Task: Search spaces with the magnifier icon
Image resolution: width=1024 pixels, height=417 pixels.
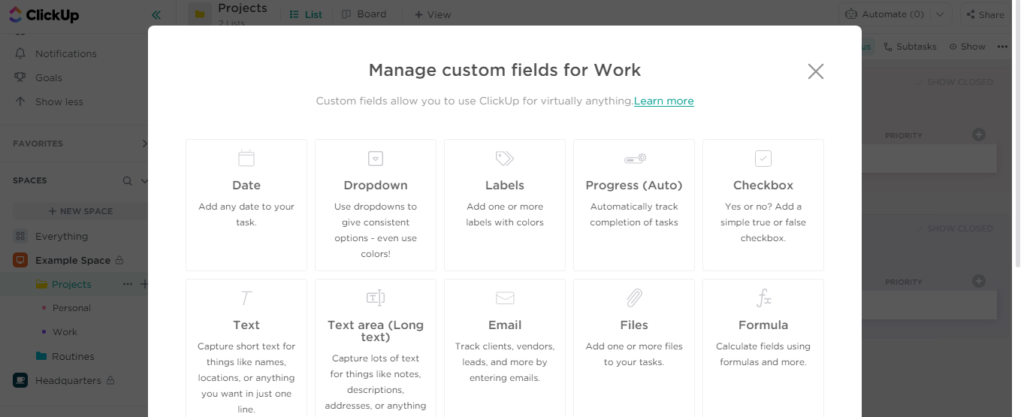Action: tap(127, 181)
